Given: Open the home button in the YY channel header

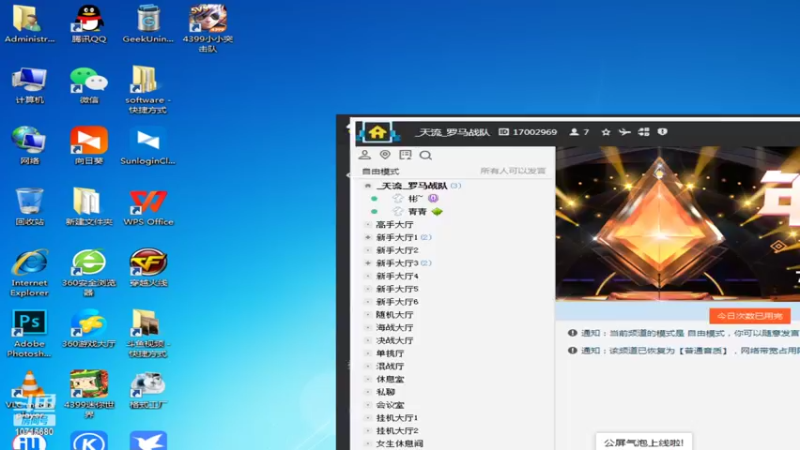Looking at the screenshot, I should click(x=377, y=132).
